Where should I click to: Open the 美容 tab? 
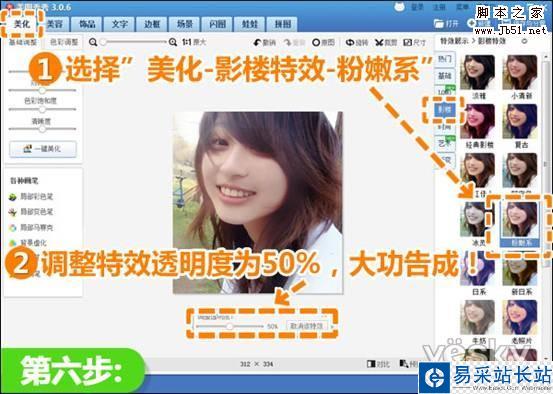pyautogui.click(x=54, y=24)
